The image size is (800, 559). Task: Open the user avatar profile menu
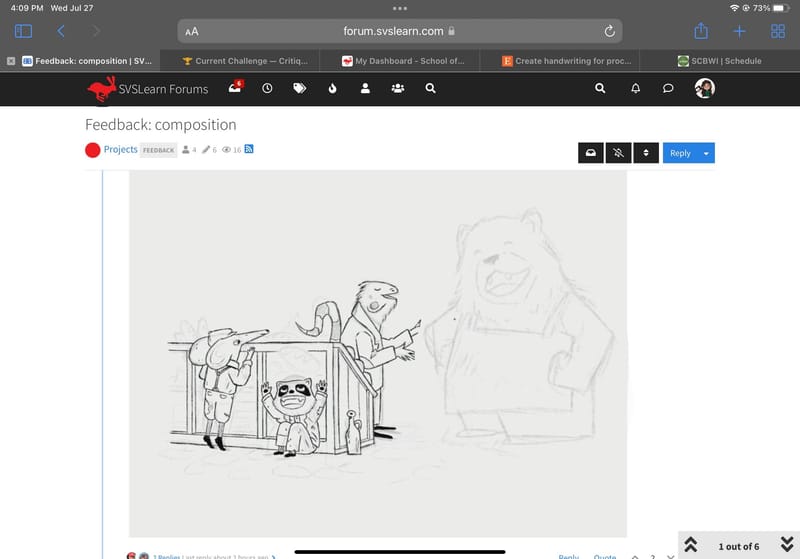click(x=704, y=89)
